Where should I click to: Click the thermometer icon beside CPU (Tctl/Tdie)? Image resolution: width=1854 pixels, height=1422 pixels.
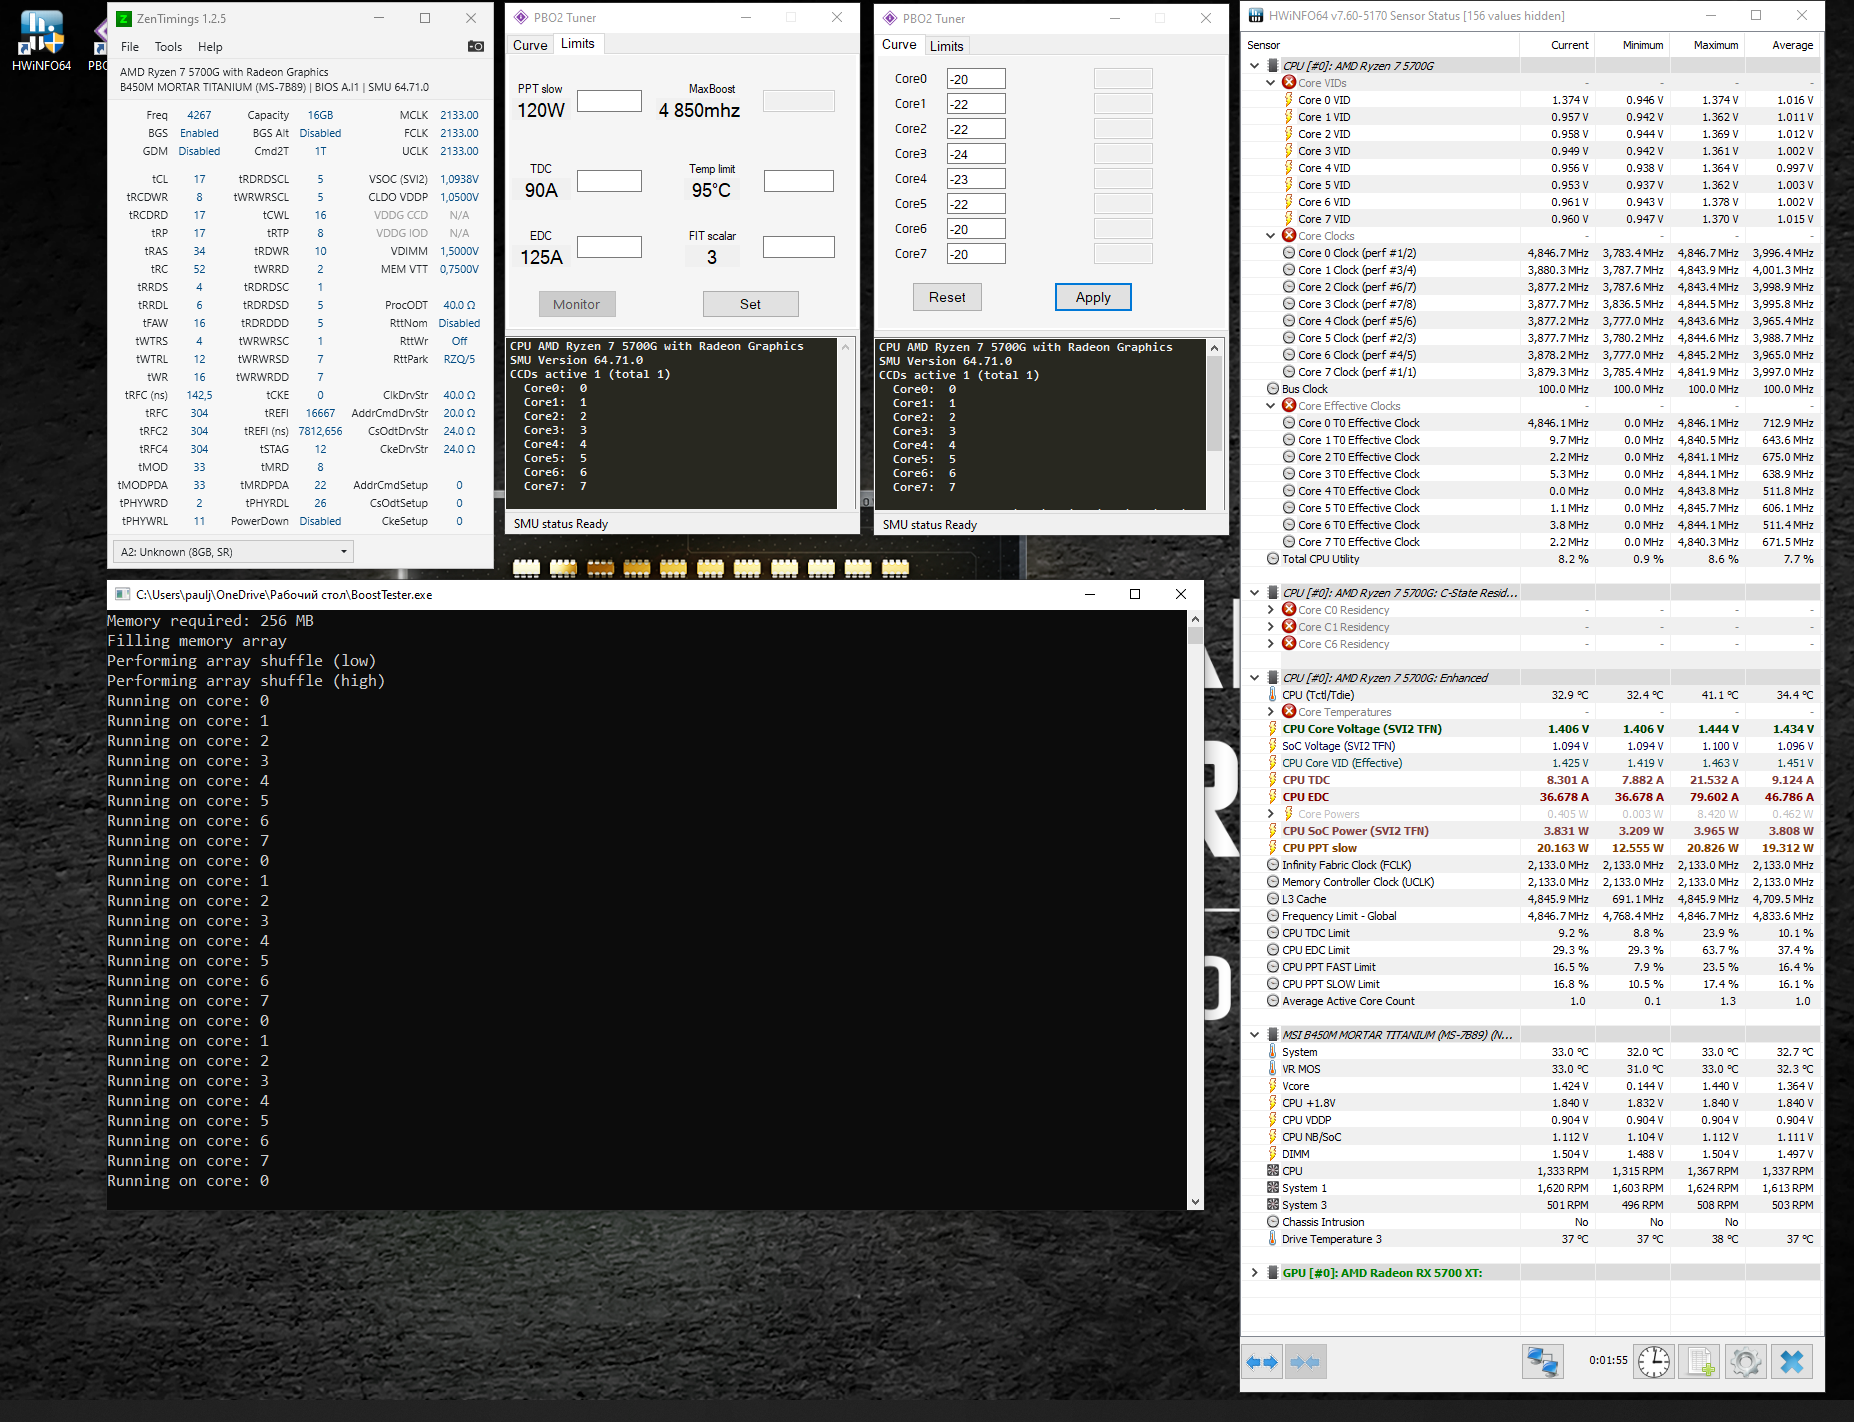point(1273,695)
